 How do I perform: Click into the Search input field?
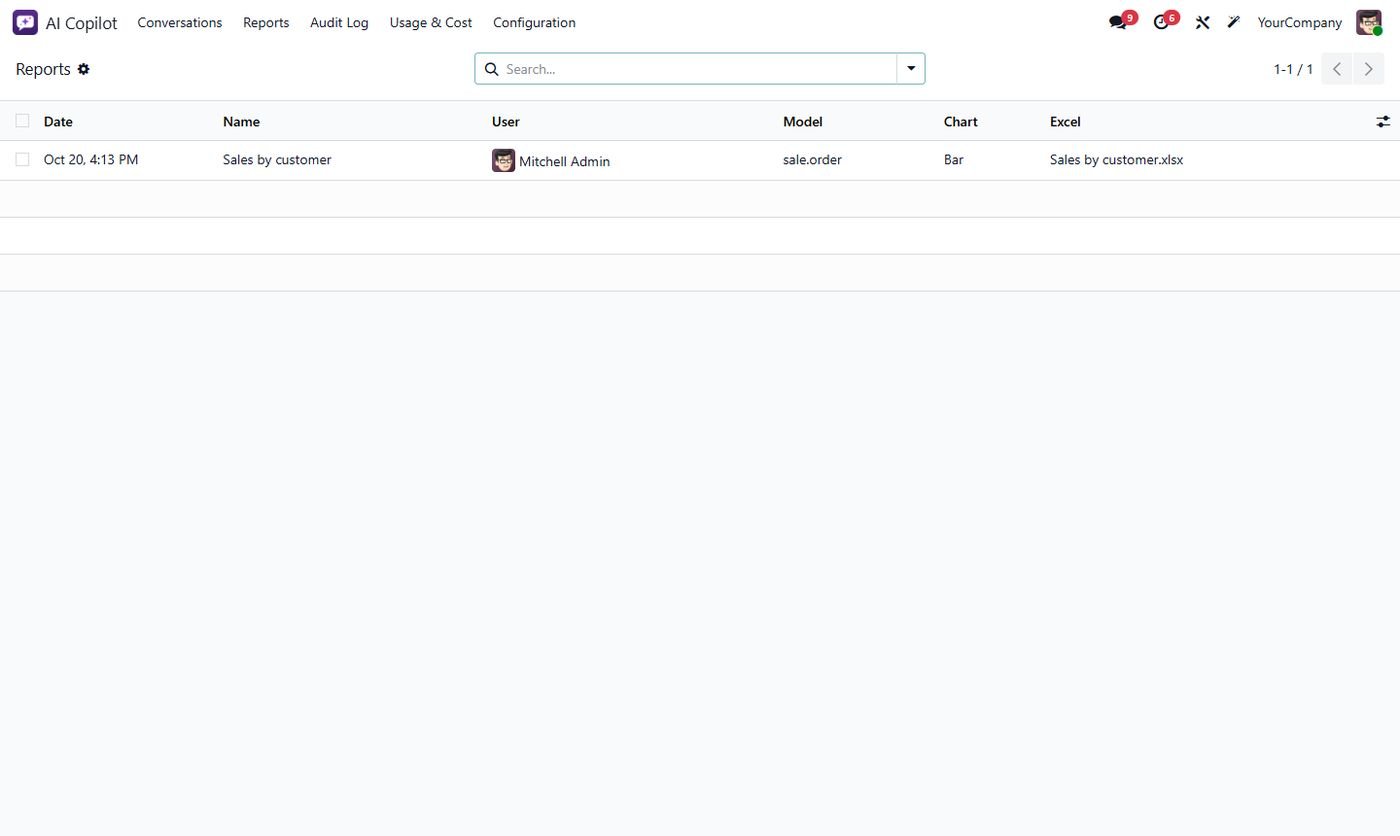click(x=697, y=69)
